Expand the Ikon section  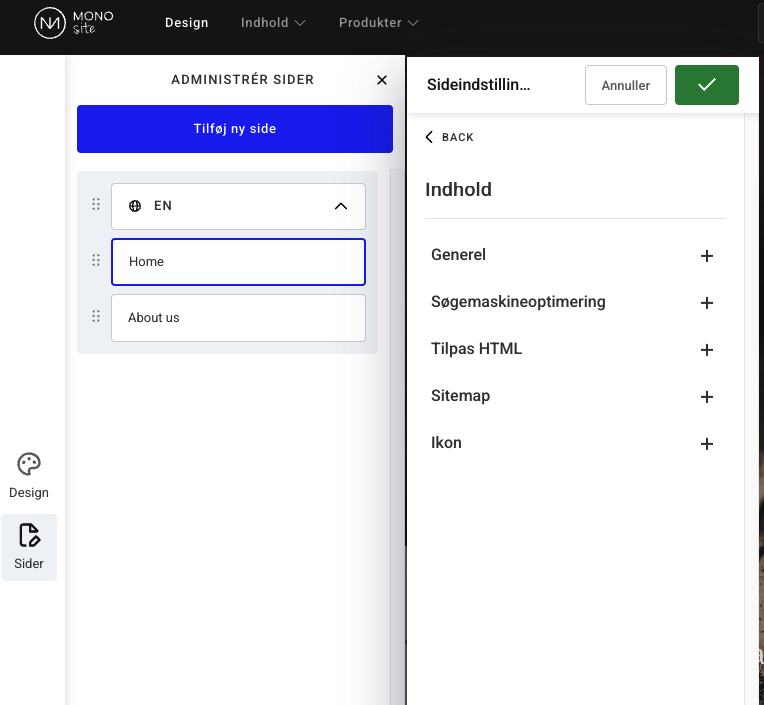click(x=706, y=444)
